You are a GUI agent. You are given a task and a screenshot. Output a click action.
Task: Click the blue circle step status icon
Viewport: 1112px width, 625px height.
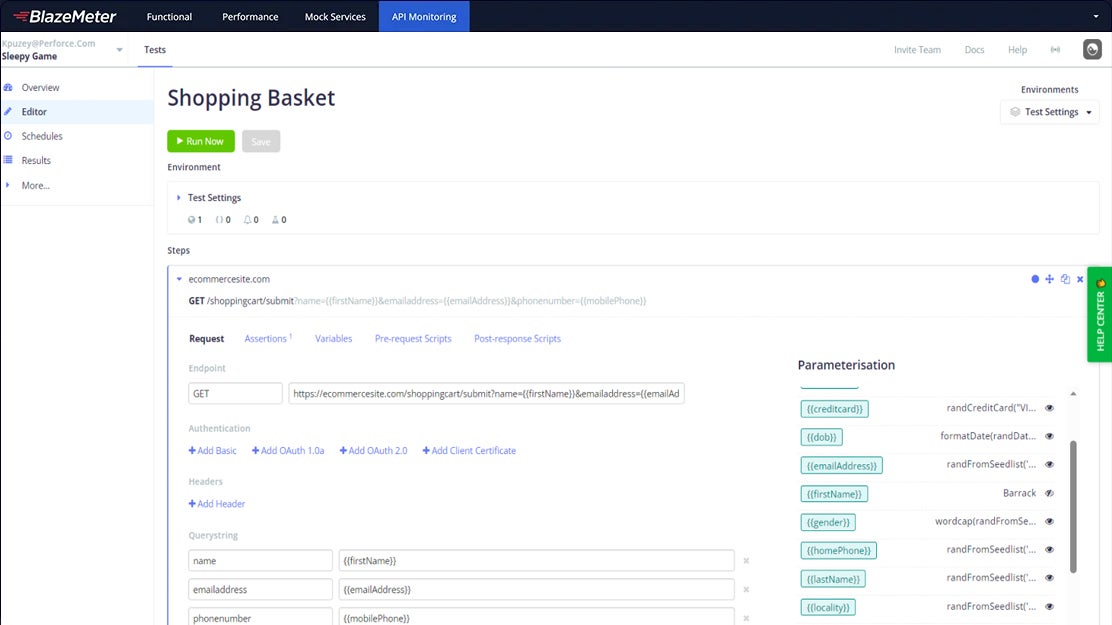point(1035,279)
